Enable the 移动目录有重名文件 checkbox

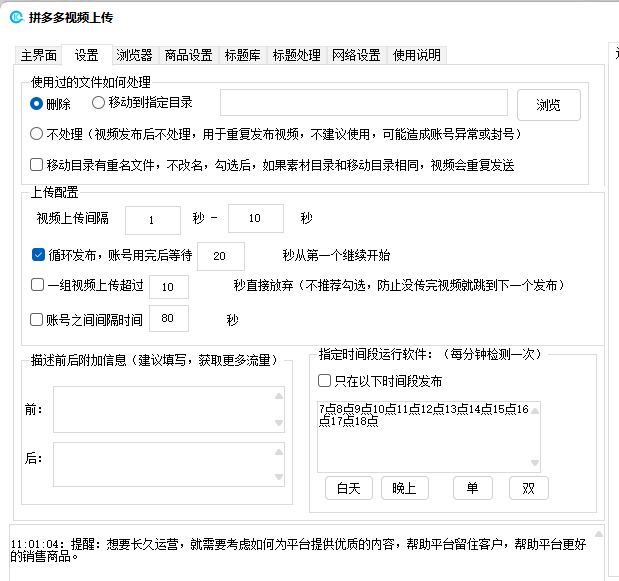37,165
